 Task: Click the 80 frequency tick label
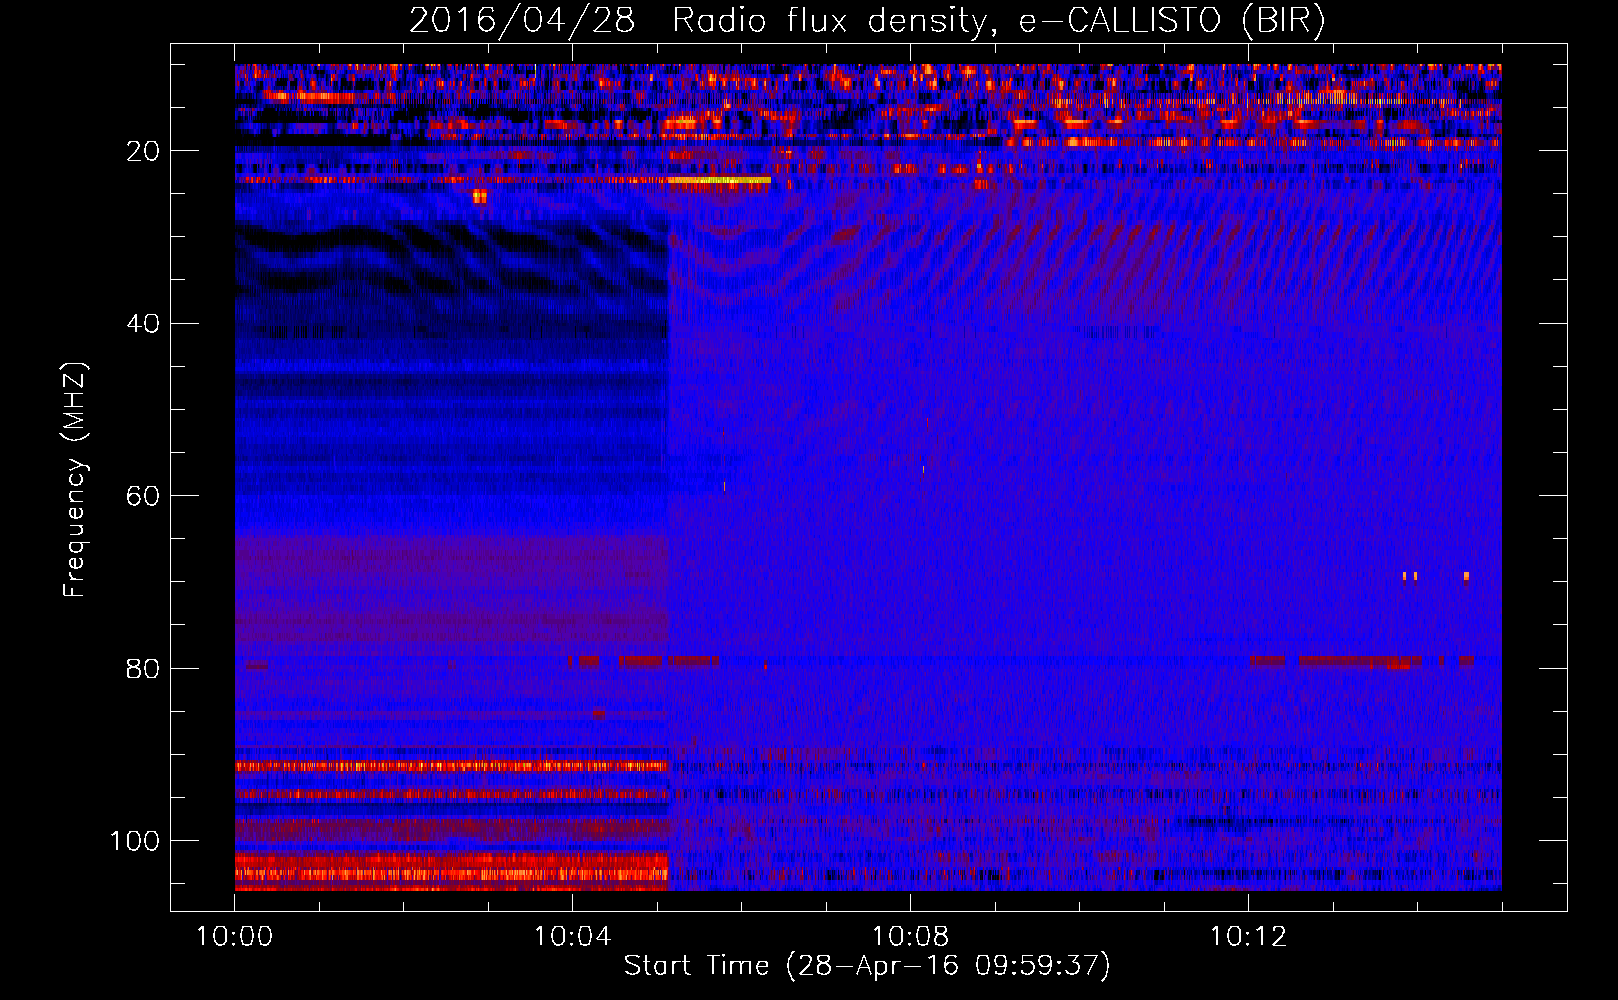tap(143, 668)
